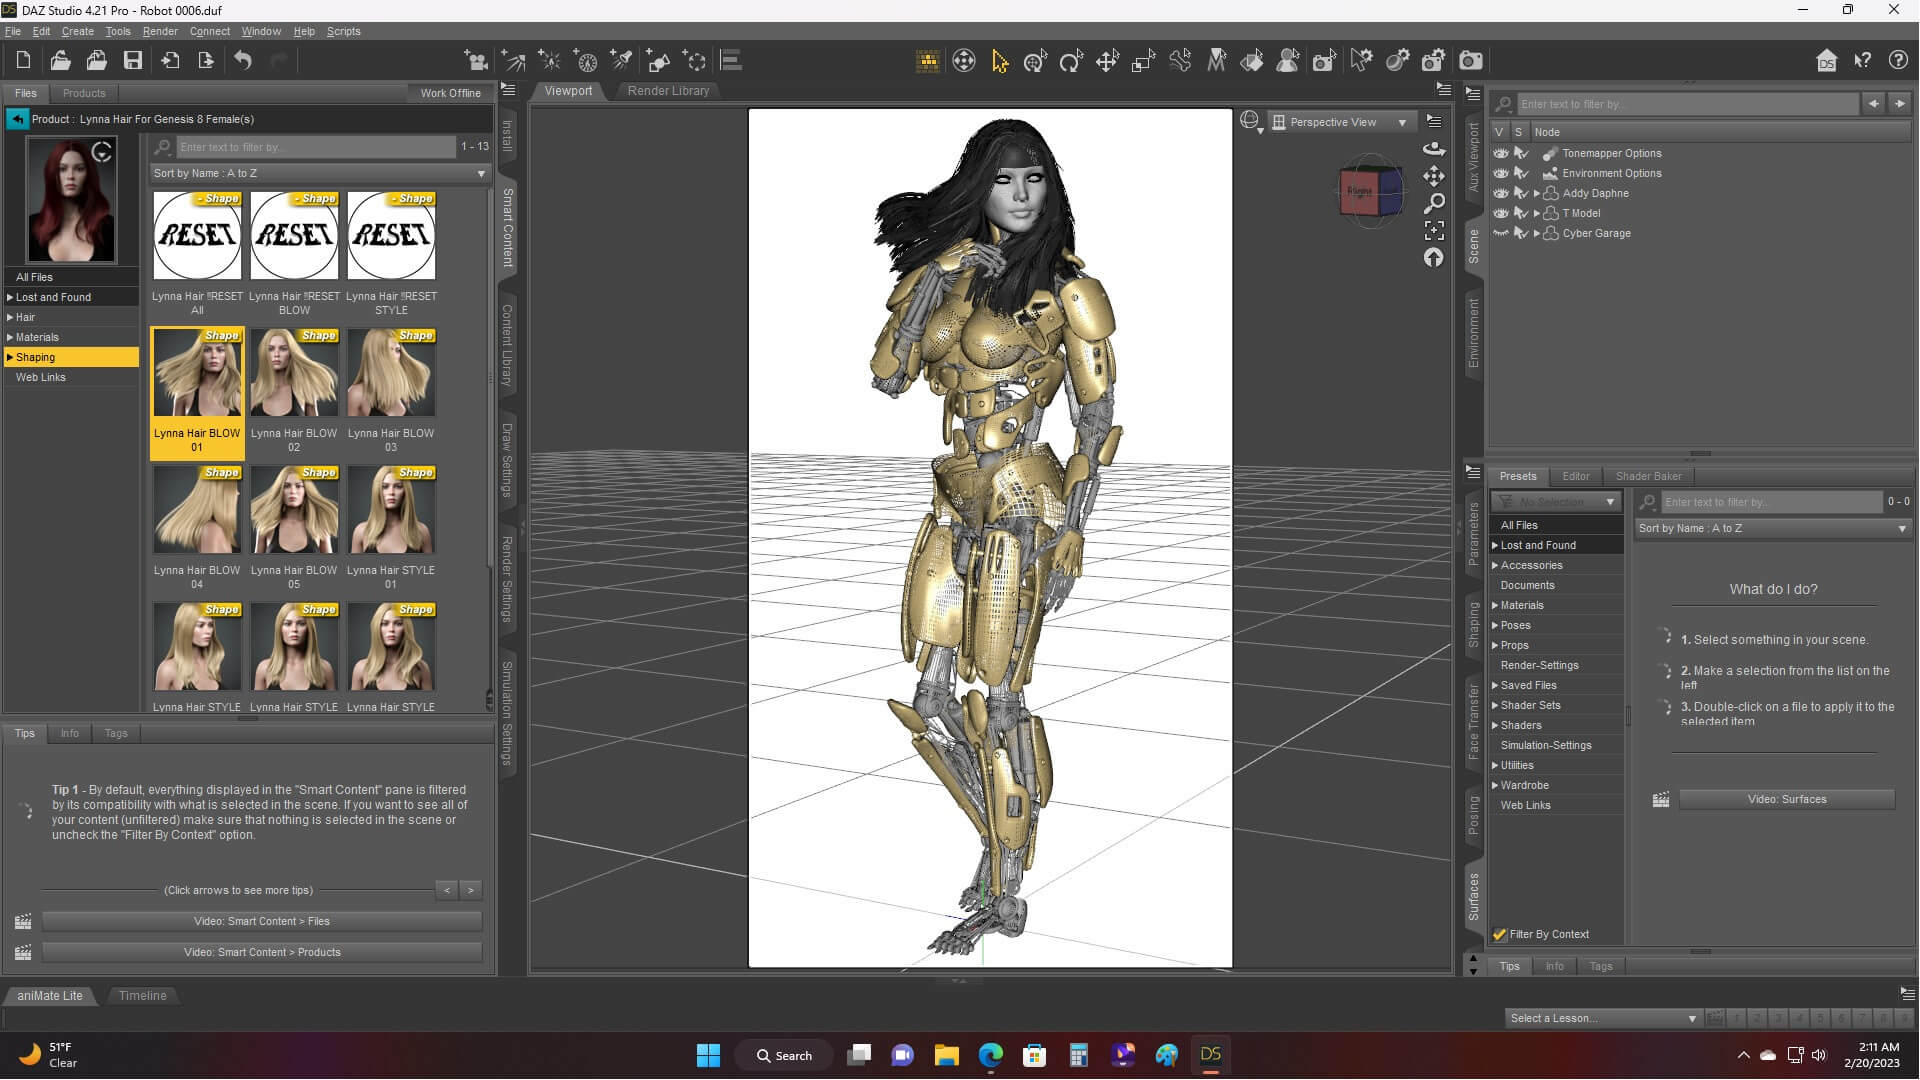This screenshot has width=1920, height=1080.
Task: Toggle visibility eye of T Model
Action: click(x=1500, y=213)
